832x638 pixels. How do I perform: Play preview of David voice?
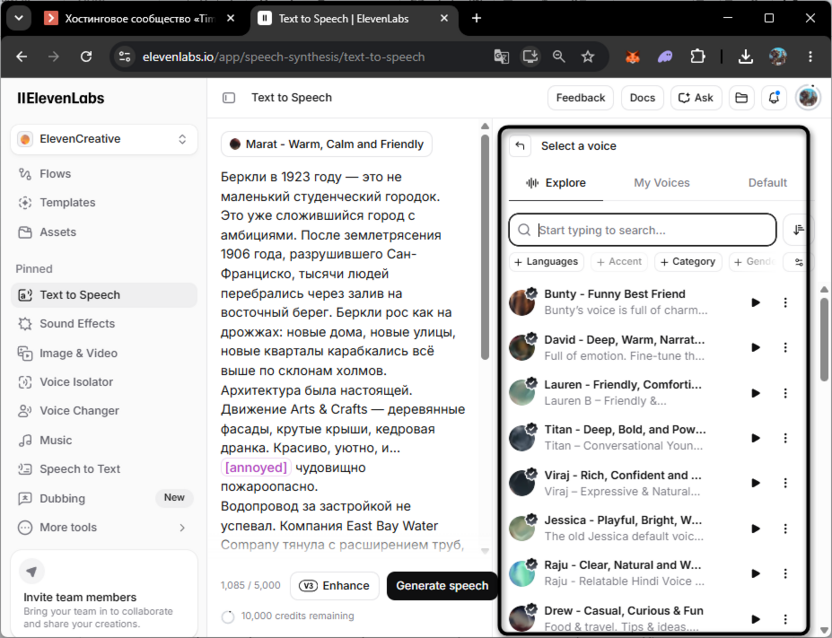[756, 348]
